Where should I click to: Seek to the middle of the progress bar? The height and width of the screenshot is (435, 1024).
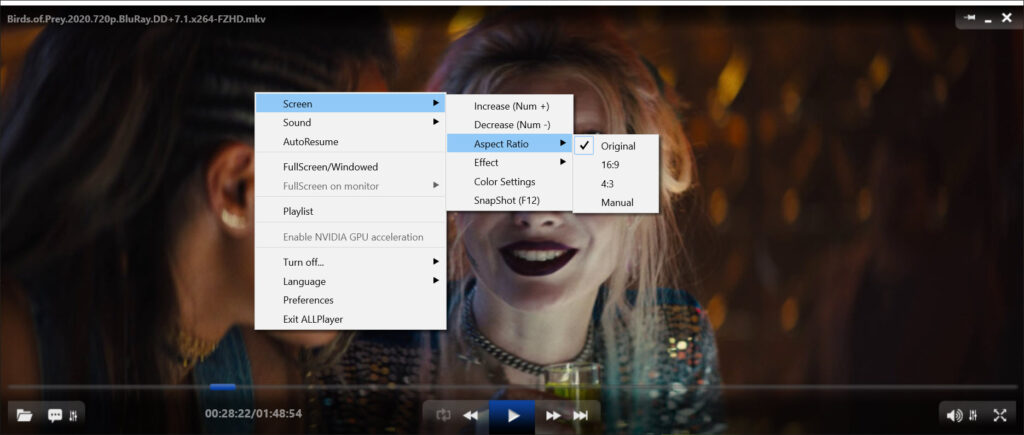point(512,387)
